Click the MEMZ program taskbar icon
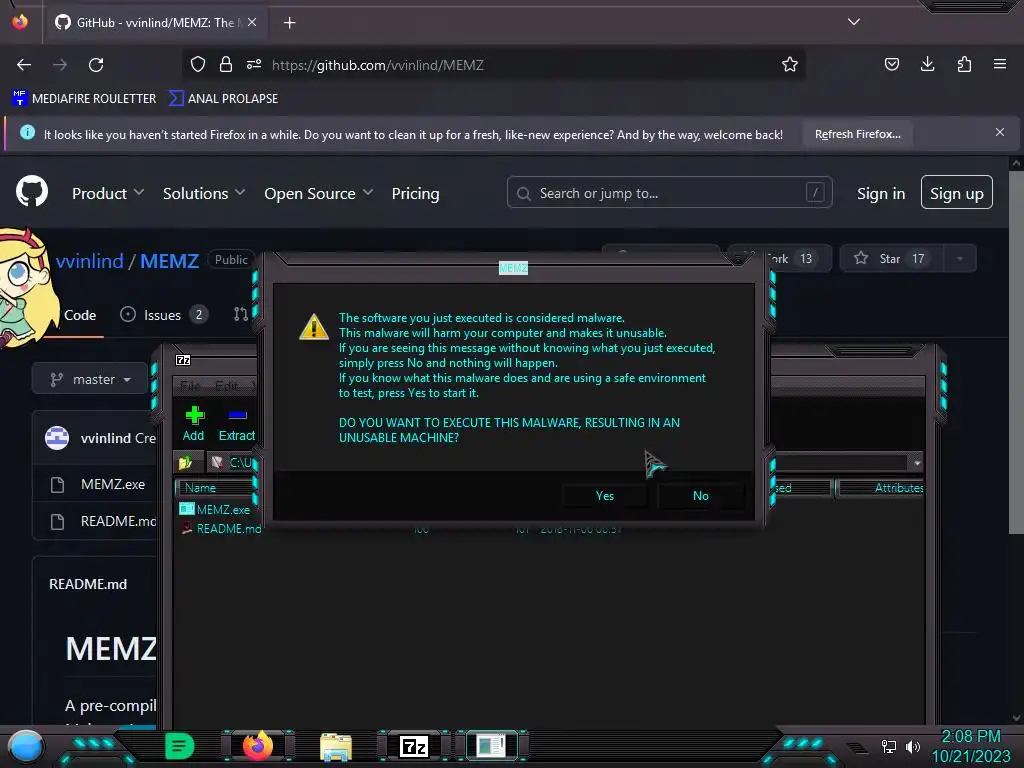The image size is (1024, 768). (491, 746)
